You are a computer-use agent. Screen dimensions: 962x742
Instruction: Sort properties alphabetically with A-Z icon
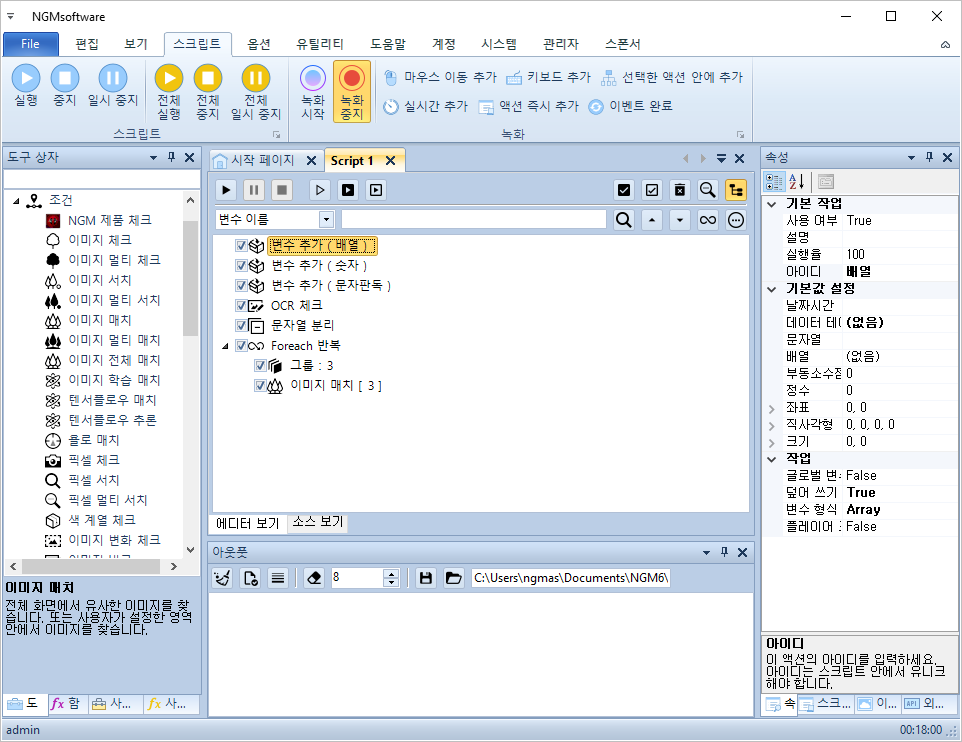796,182
